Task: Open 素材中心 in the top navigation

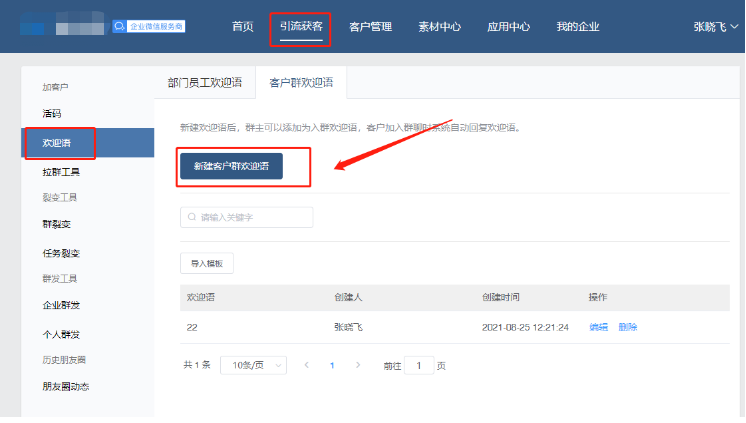Action: click(x=439, y=27)
